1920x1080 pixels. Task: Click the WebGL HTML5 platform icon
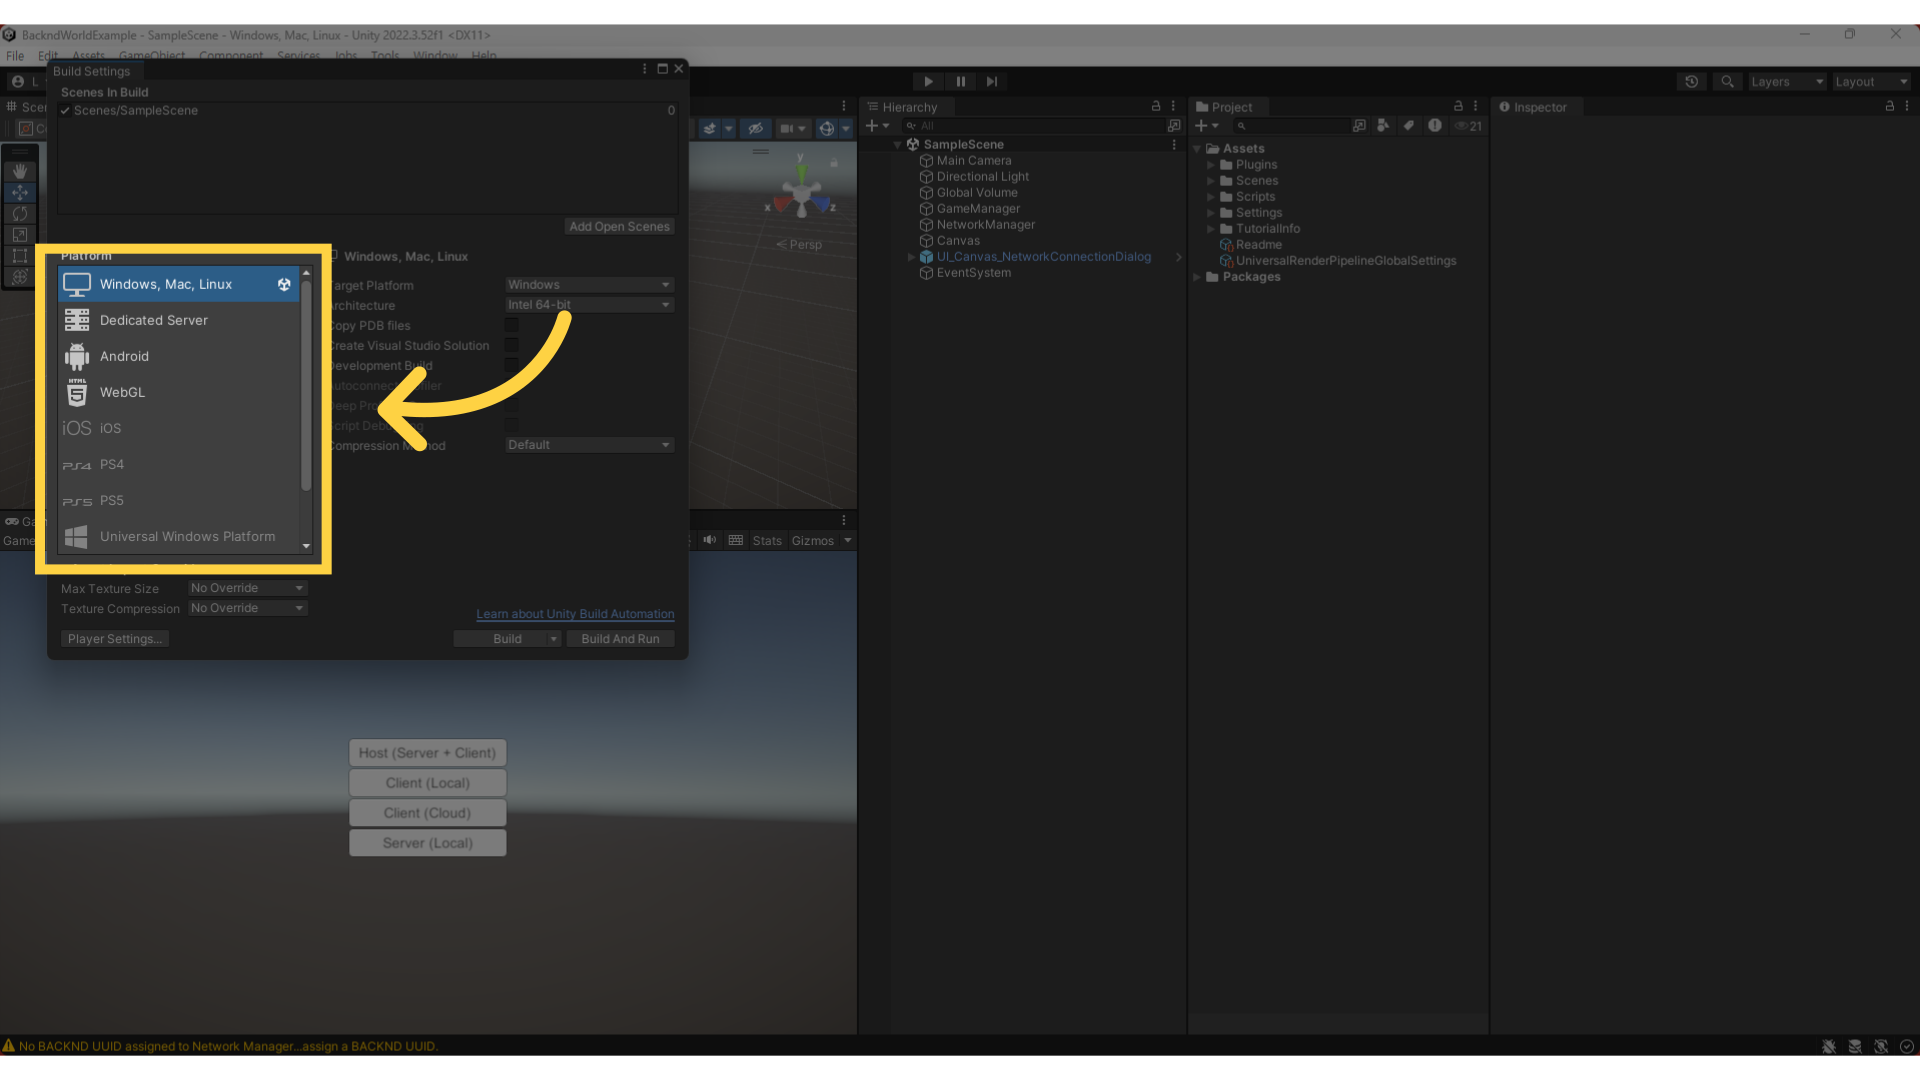(x=77, y=393)
